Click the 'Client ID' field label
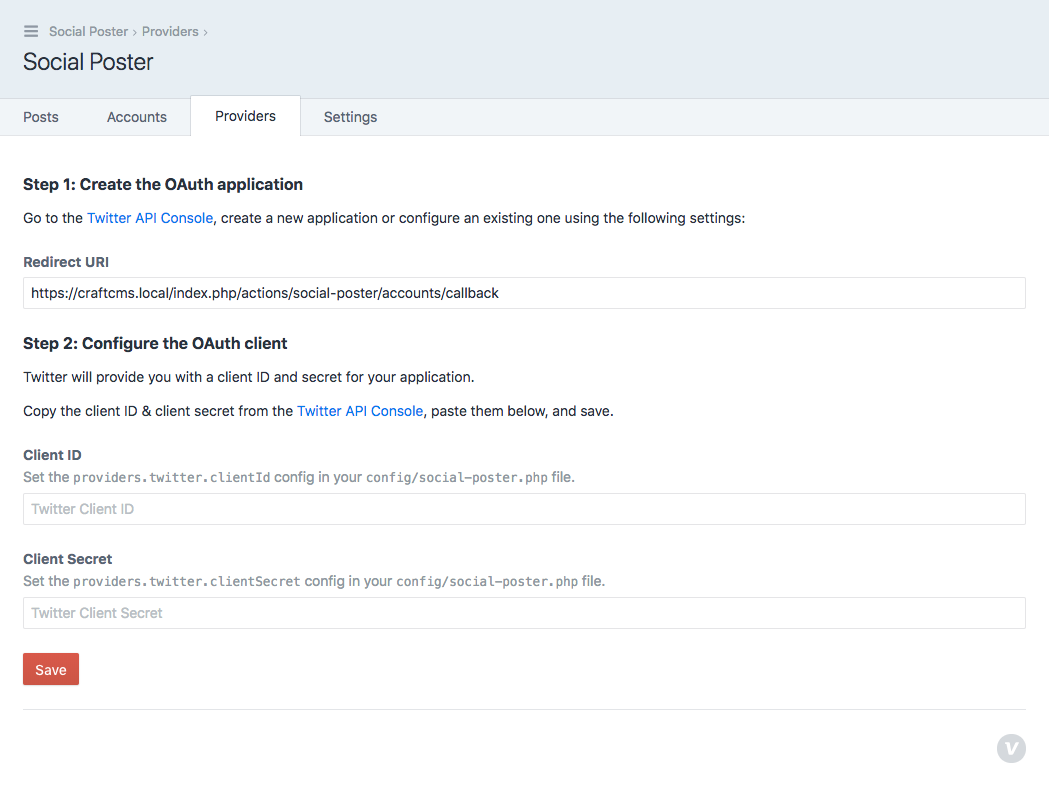The image size is (1049, 800). coord(52,455)
